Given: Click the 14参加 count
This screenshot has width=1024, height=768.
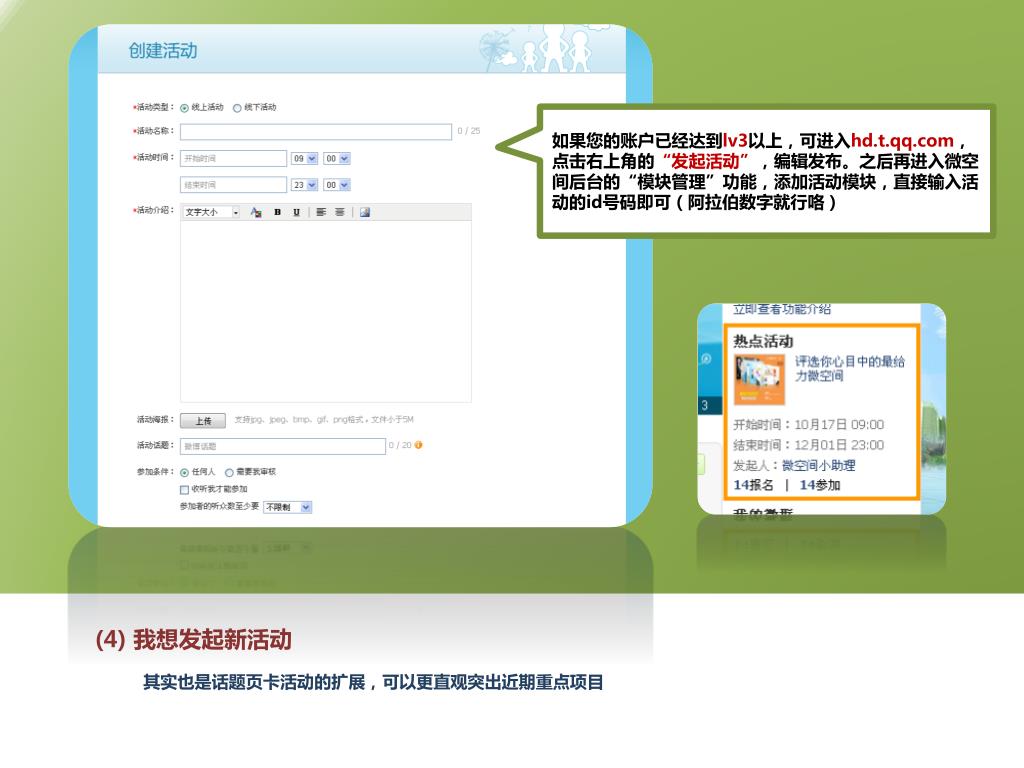Looking at the screenshot, I should tap(820, 485).
